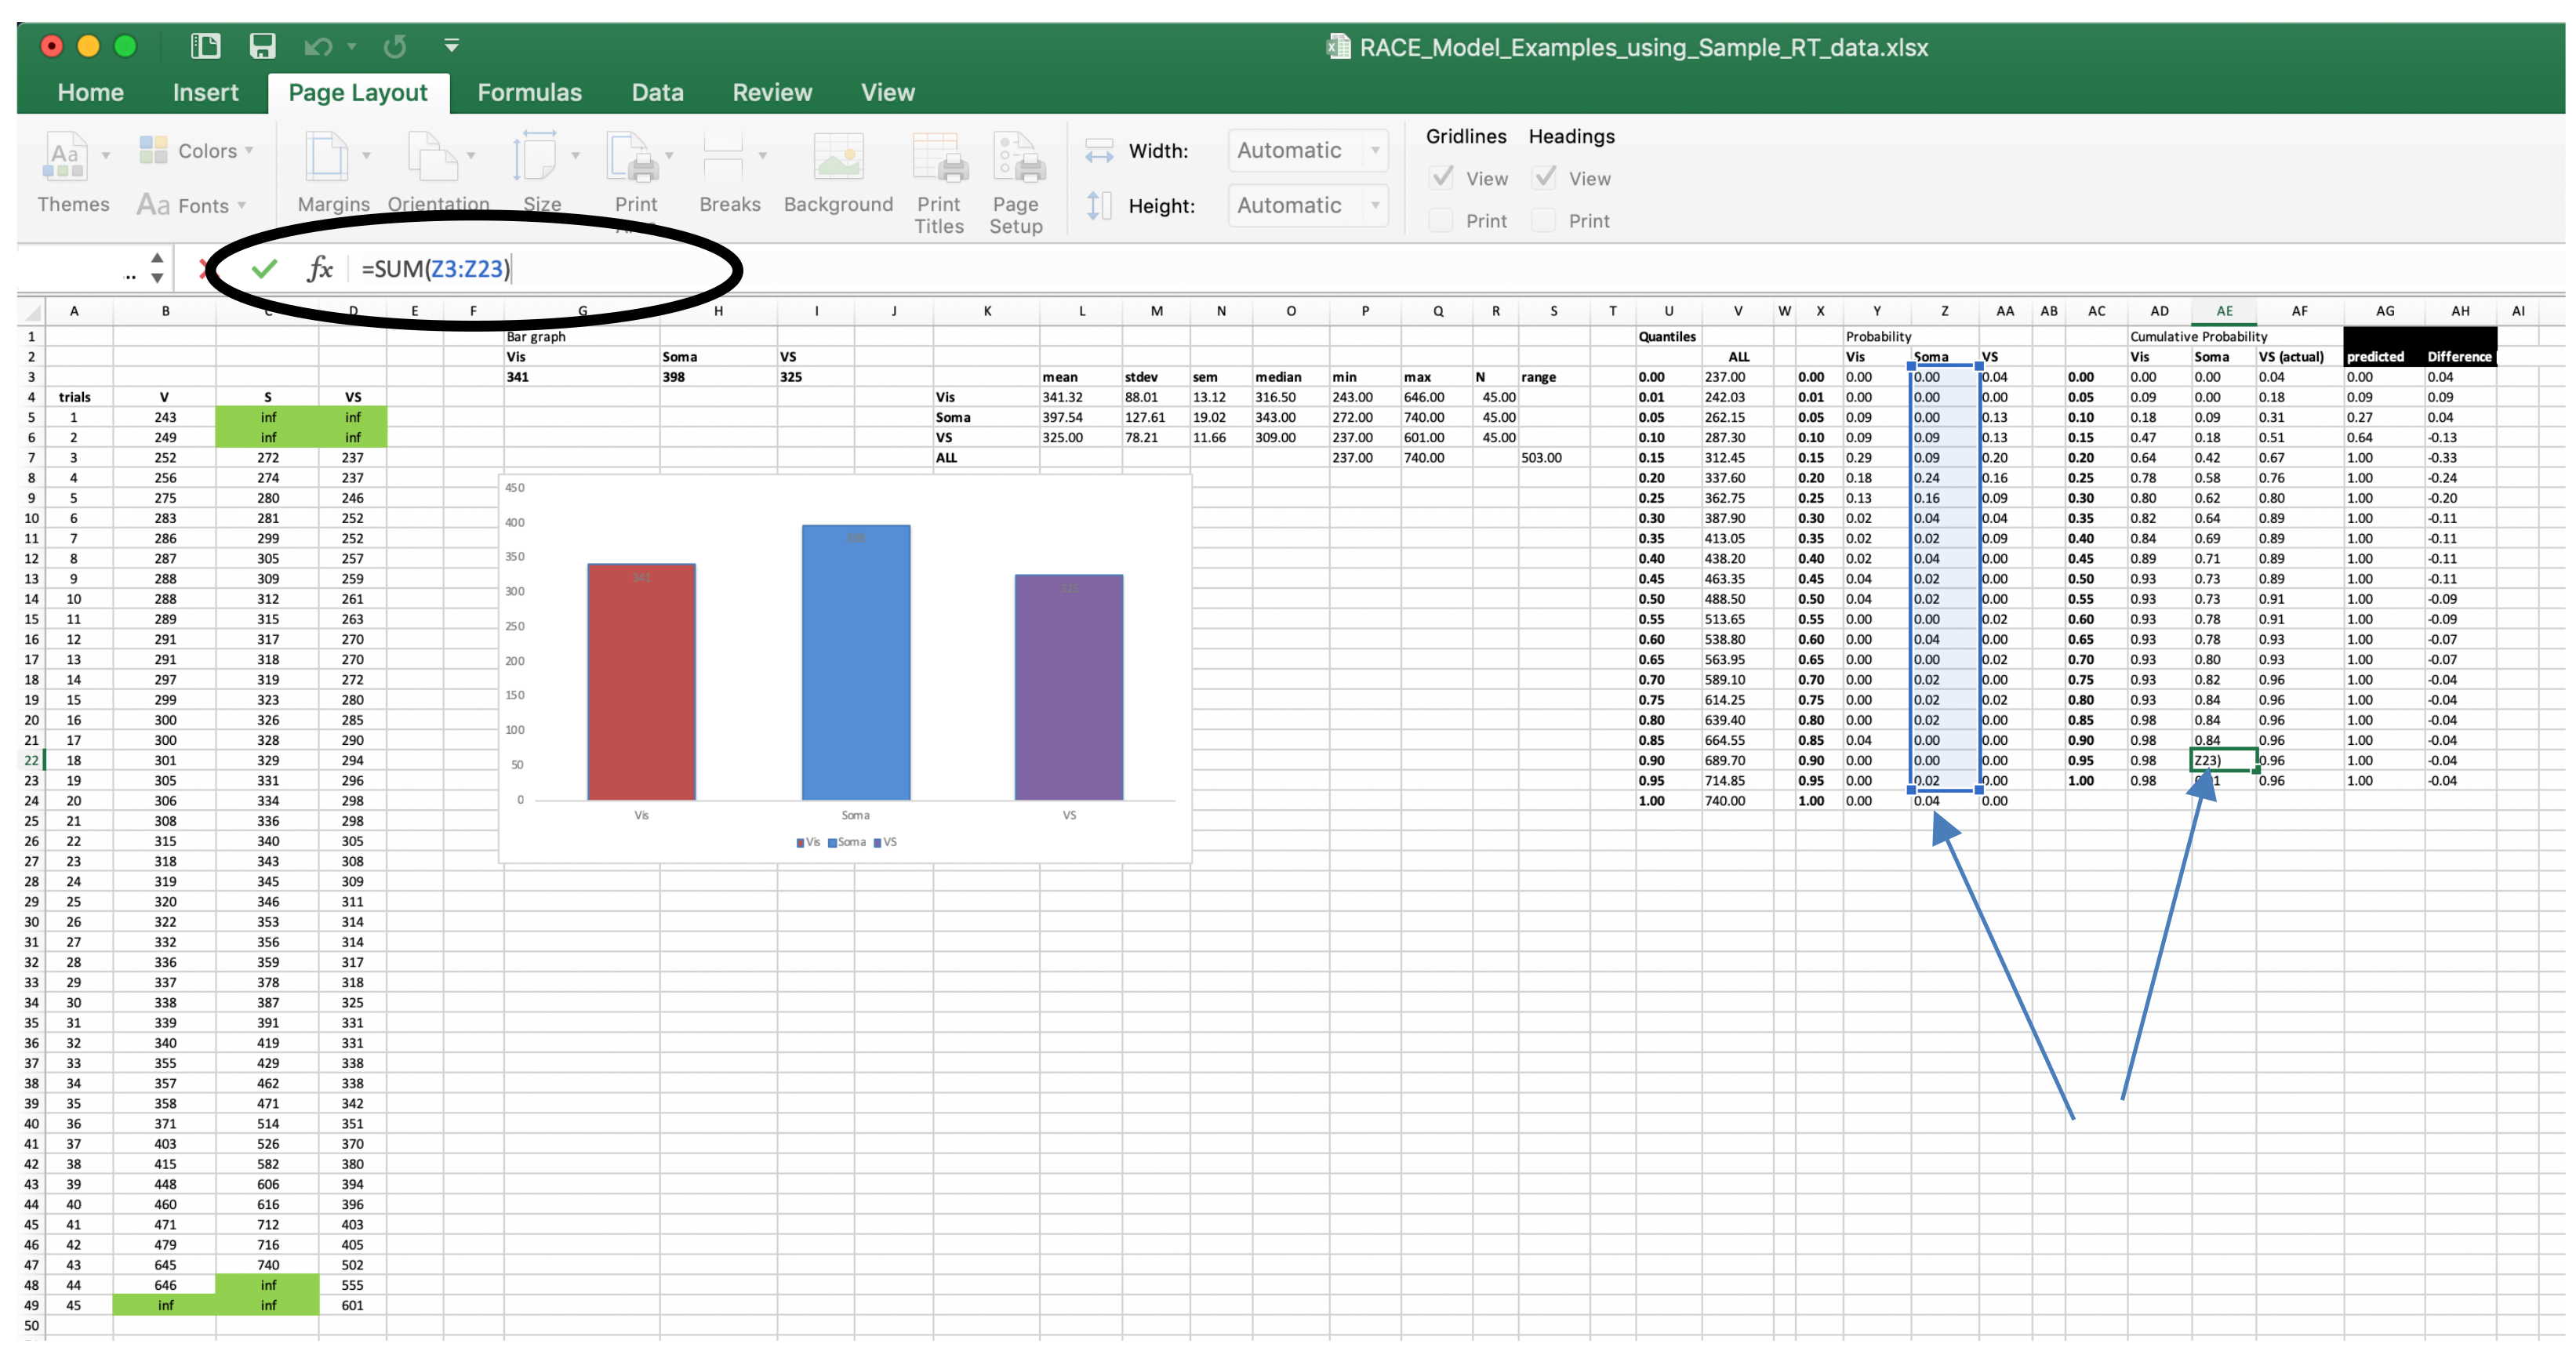Click the Background picture icon

[838, 158]
